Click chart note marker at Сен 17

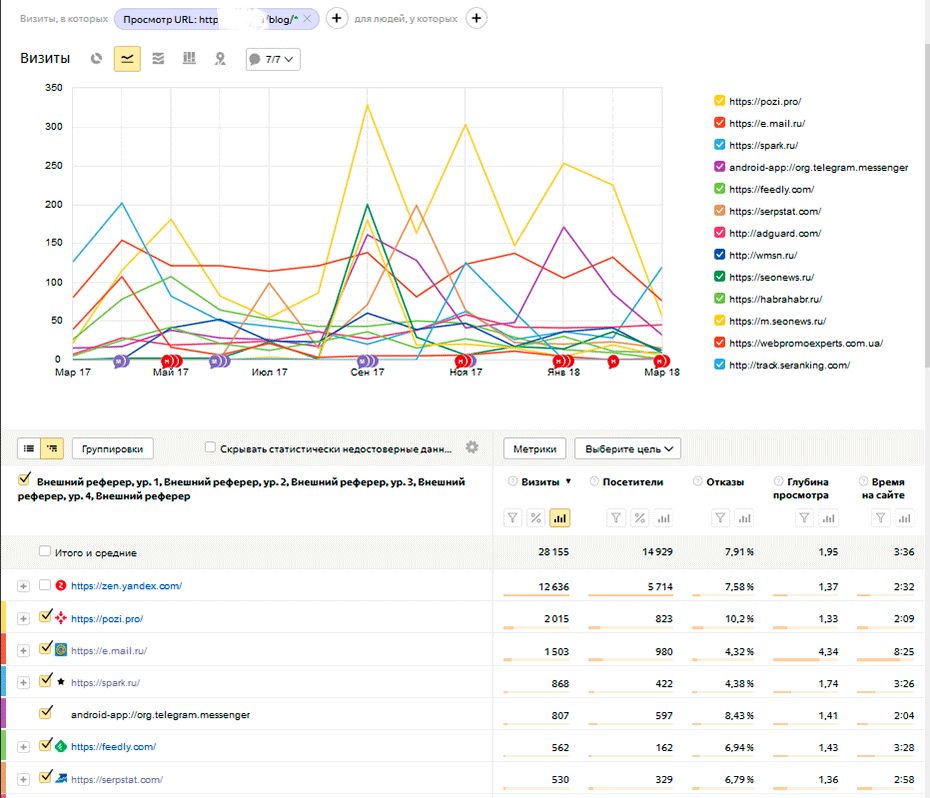pos(367,360)
